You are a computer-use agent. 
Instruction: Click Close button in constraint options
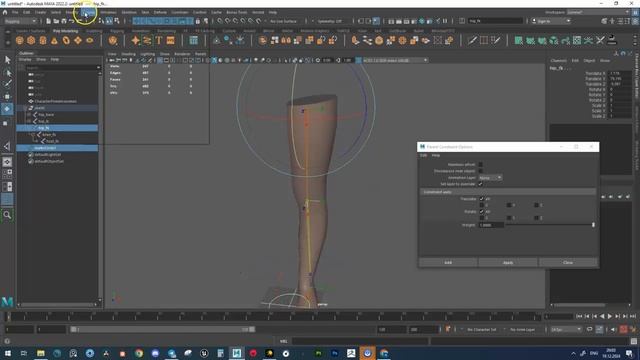pos(568,262)
